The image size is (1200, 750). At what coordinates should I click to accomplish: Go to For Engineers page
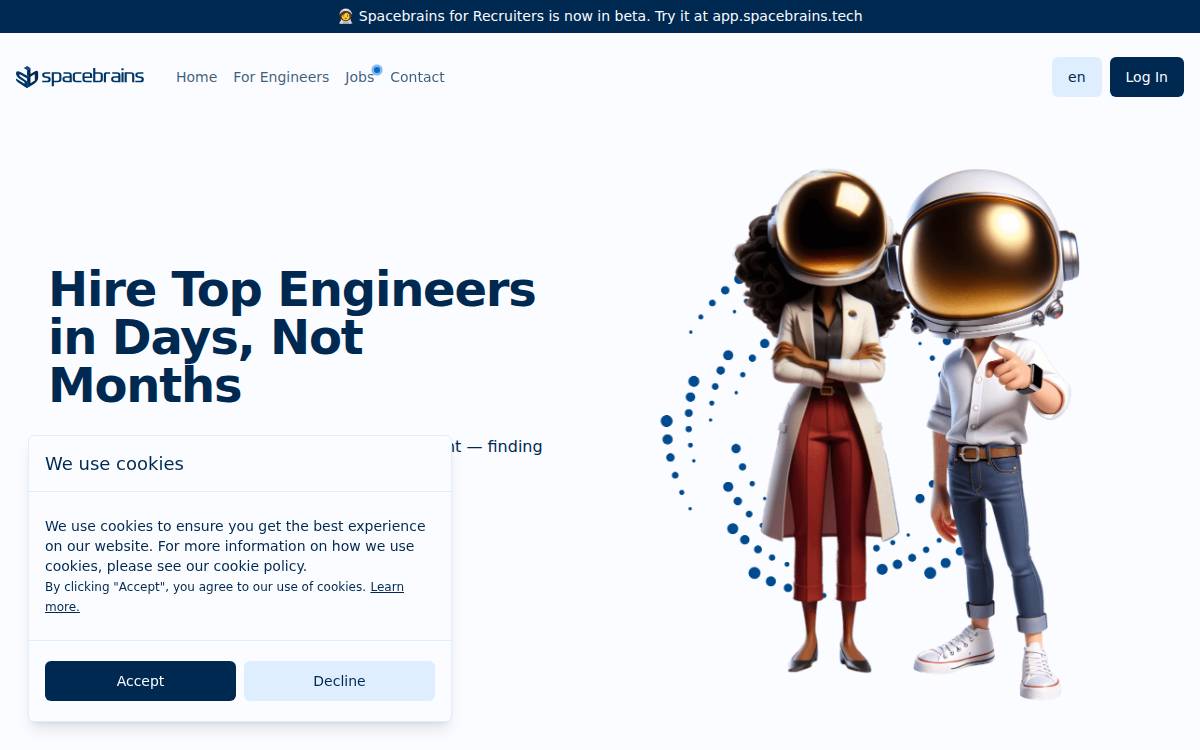[281, 77]
